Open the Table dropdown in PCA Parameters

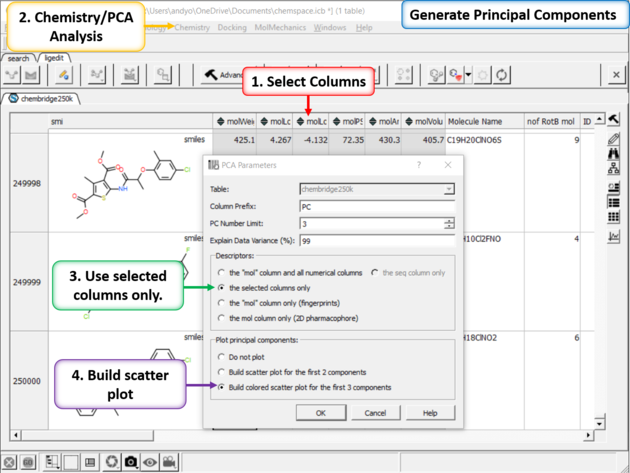click(x=449, y=189)
